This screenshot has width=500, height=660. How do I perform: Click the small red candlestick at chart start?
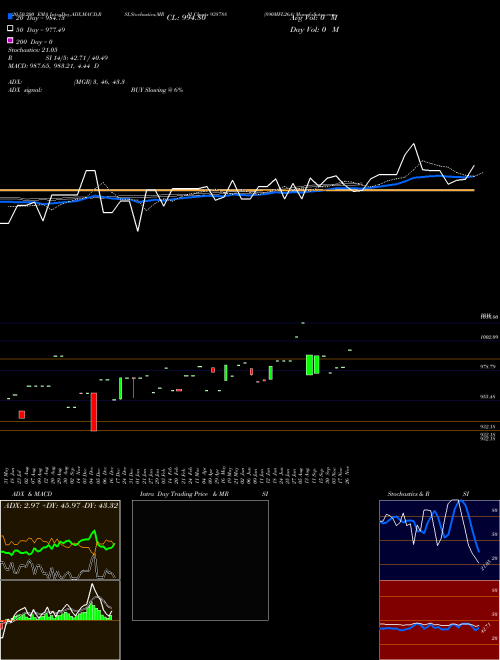pyautogui.click(x=21, y=415)
